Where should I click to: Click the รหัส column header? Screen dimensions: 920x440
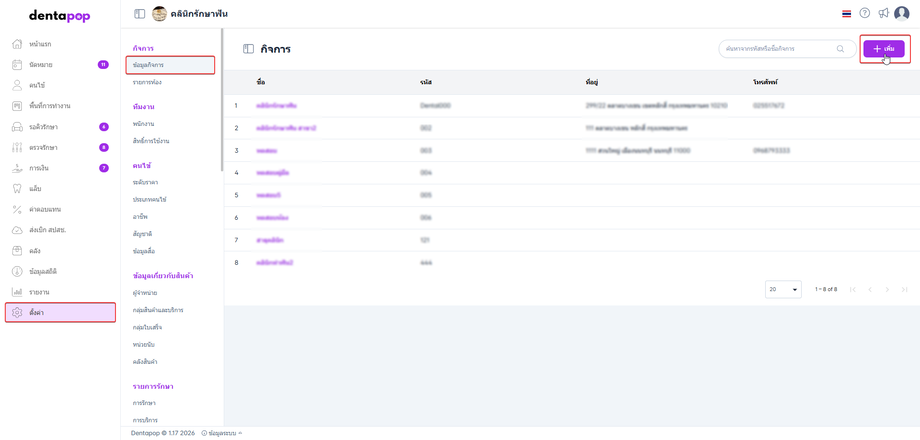click(x=426, y=83)
